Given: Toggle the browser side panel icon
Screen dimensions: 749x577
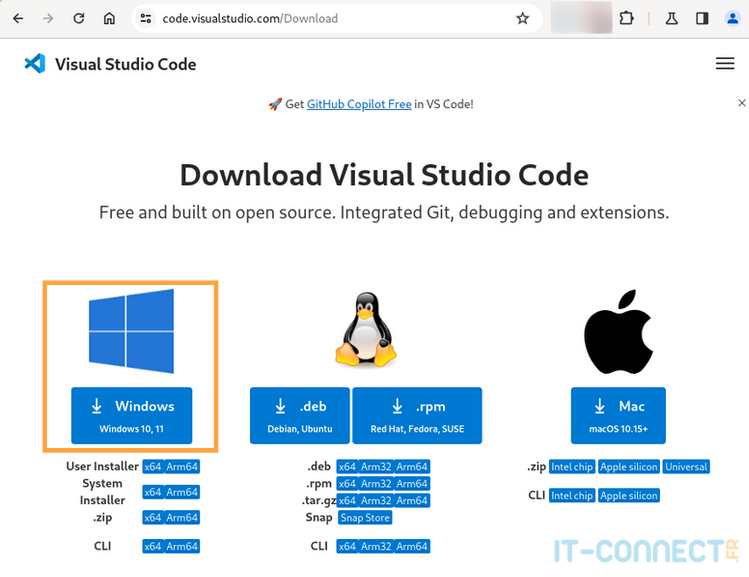Looking at the screenshot, I should point(702,18).
